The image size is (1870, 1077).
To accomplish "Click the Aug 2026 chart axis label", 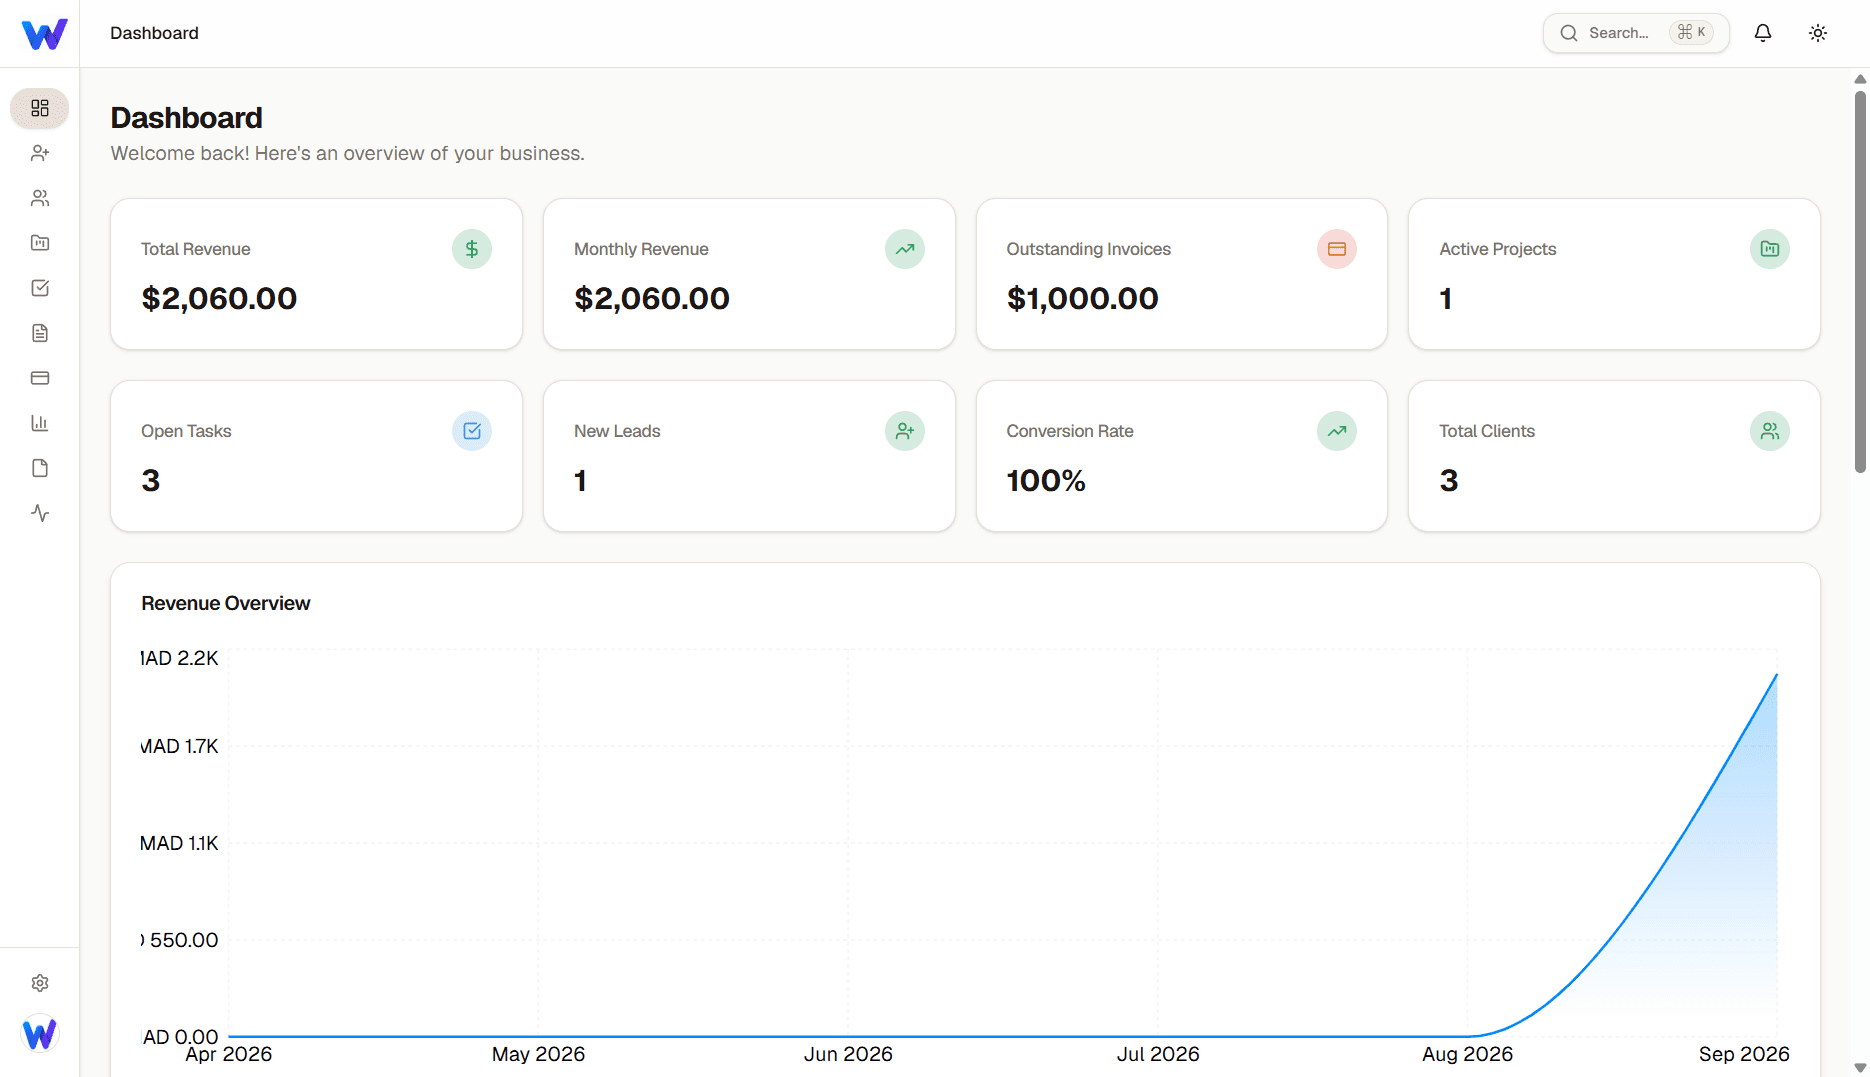I will click(1467, 1054).
